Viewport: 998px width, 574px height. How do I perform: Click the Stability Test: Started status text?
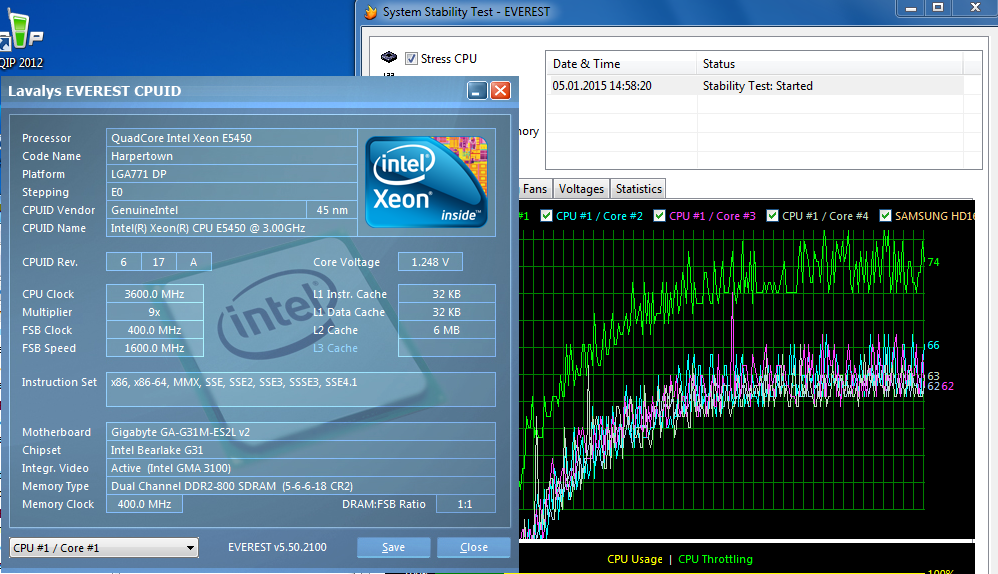point(757,86)
